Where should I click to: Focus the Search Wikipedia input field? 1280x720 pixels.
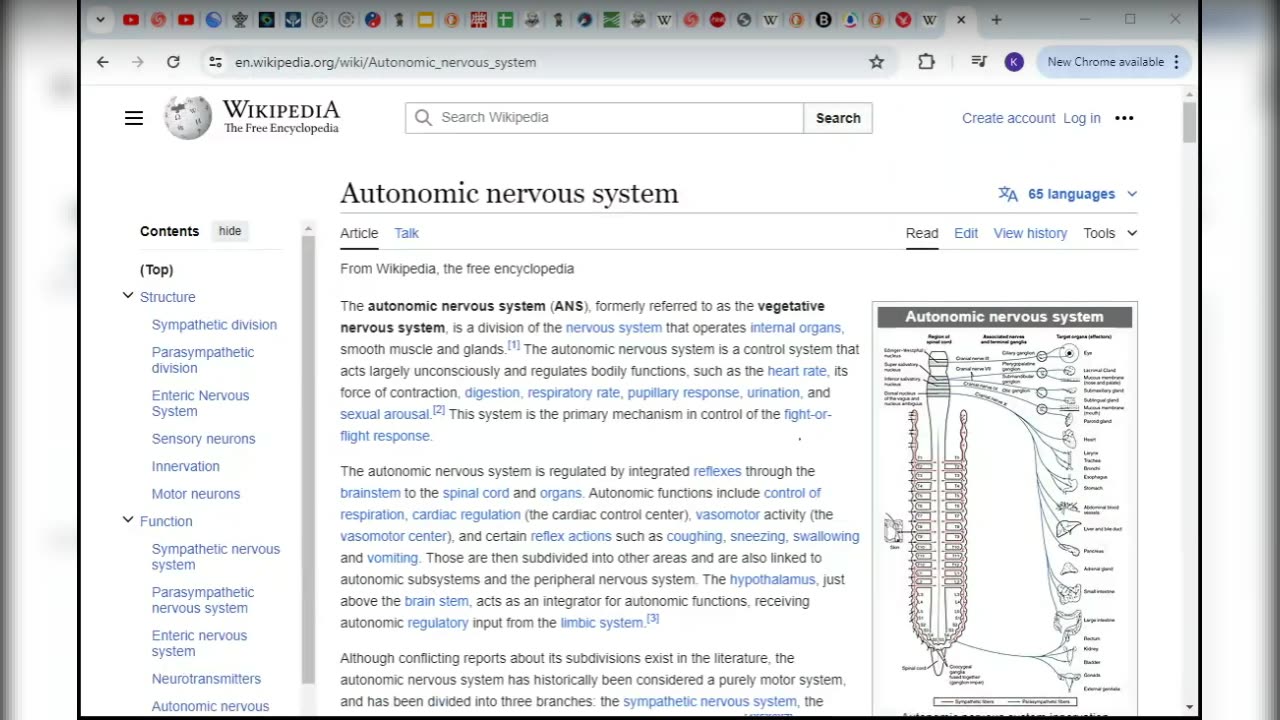(x=604, y=118)
